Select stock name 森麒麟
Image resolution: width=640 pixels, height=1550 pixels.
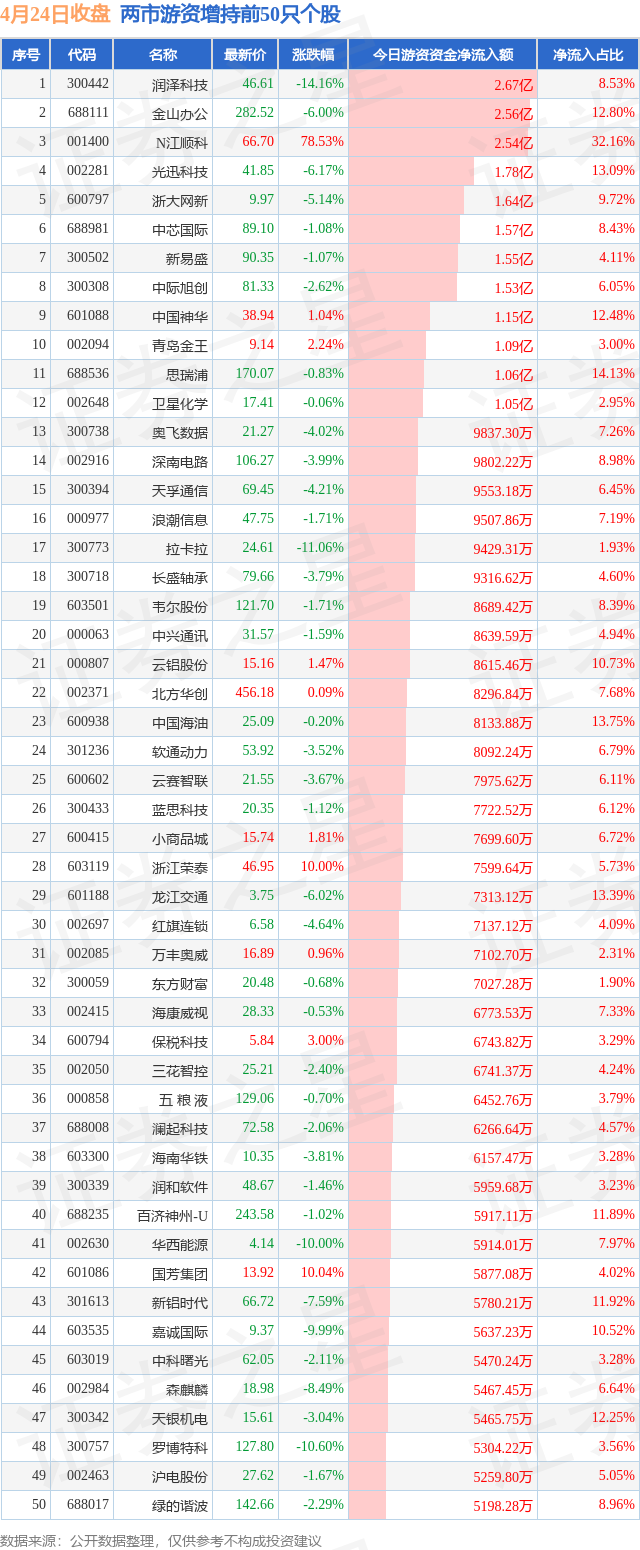point(187,1389)
